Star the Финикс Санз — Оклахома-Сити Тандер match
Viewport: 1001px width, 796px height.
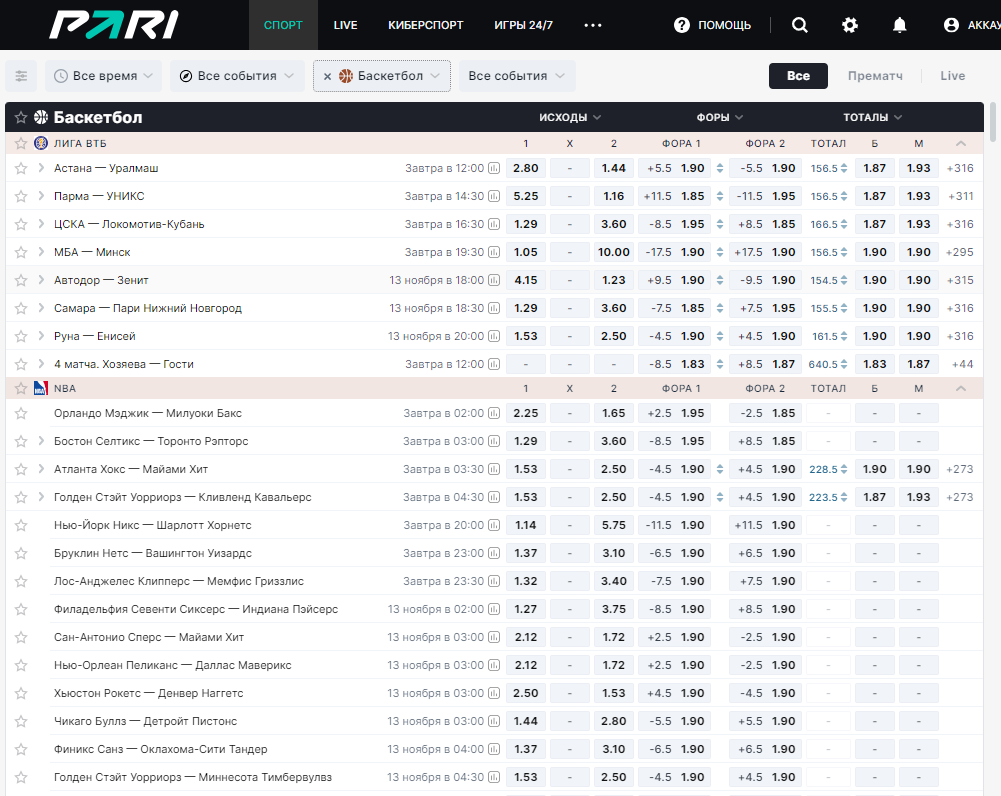21,749
